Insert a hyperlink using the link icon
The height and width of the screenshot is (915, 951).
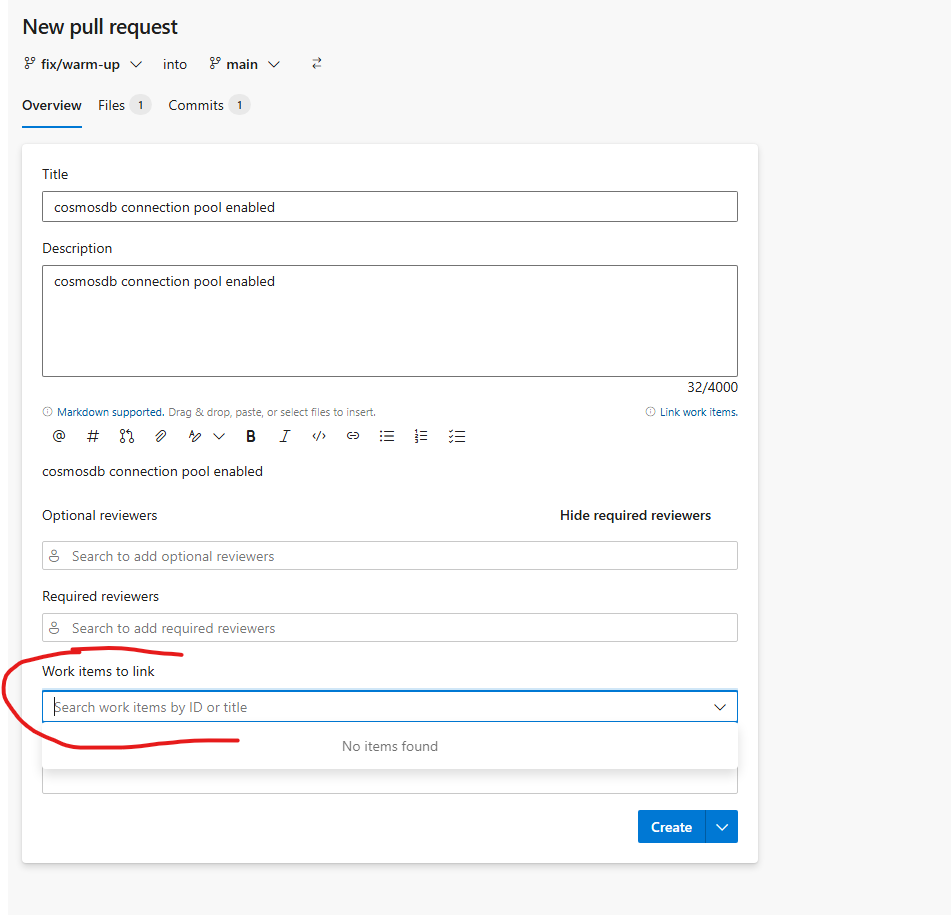[x=352, y=435]
